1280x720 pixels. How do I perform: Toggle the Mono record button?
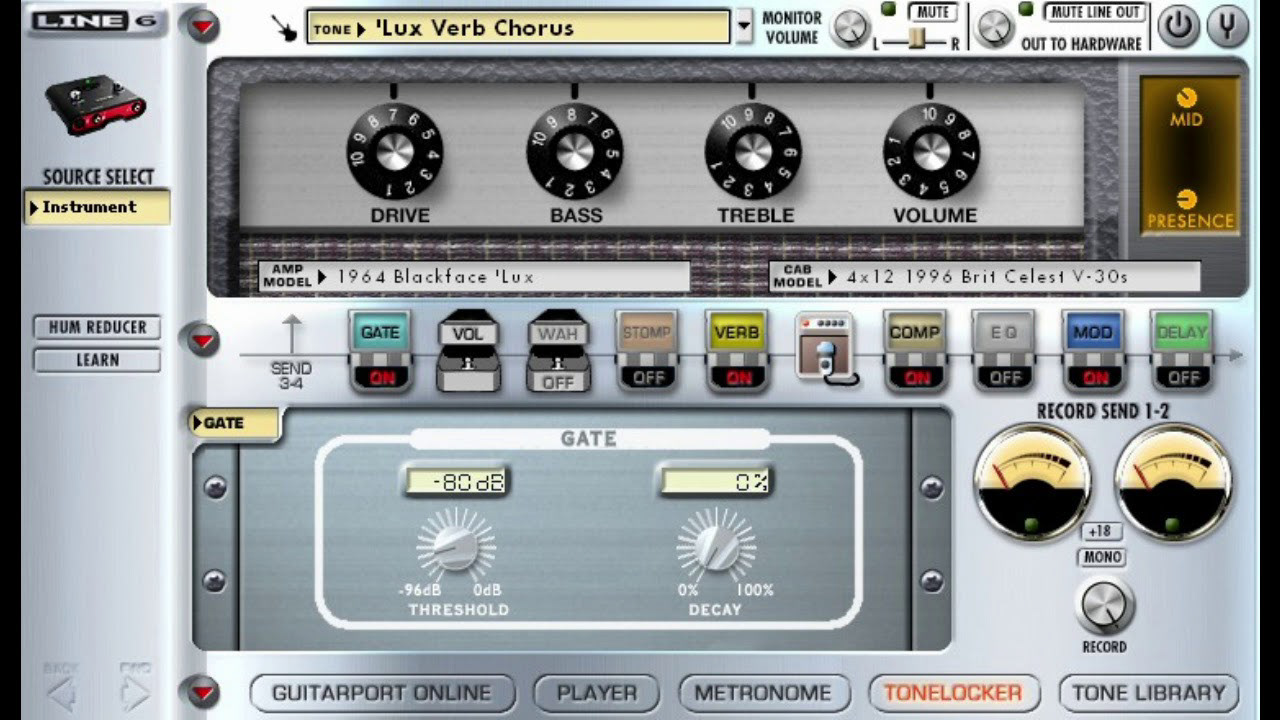pyautogui.click(x=1102, y=557)
